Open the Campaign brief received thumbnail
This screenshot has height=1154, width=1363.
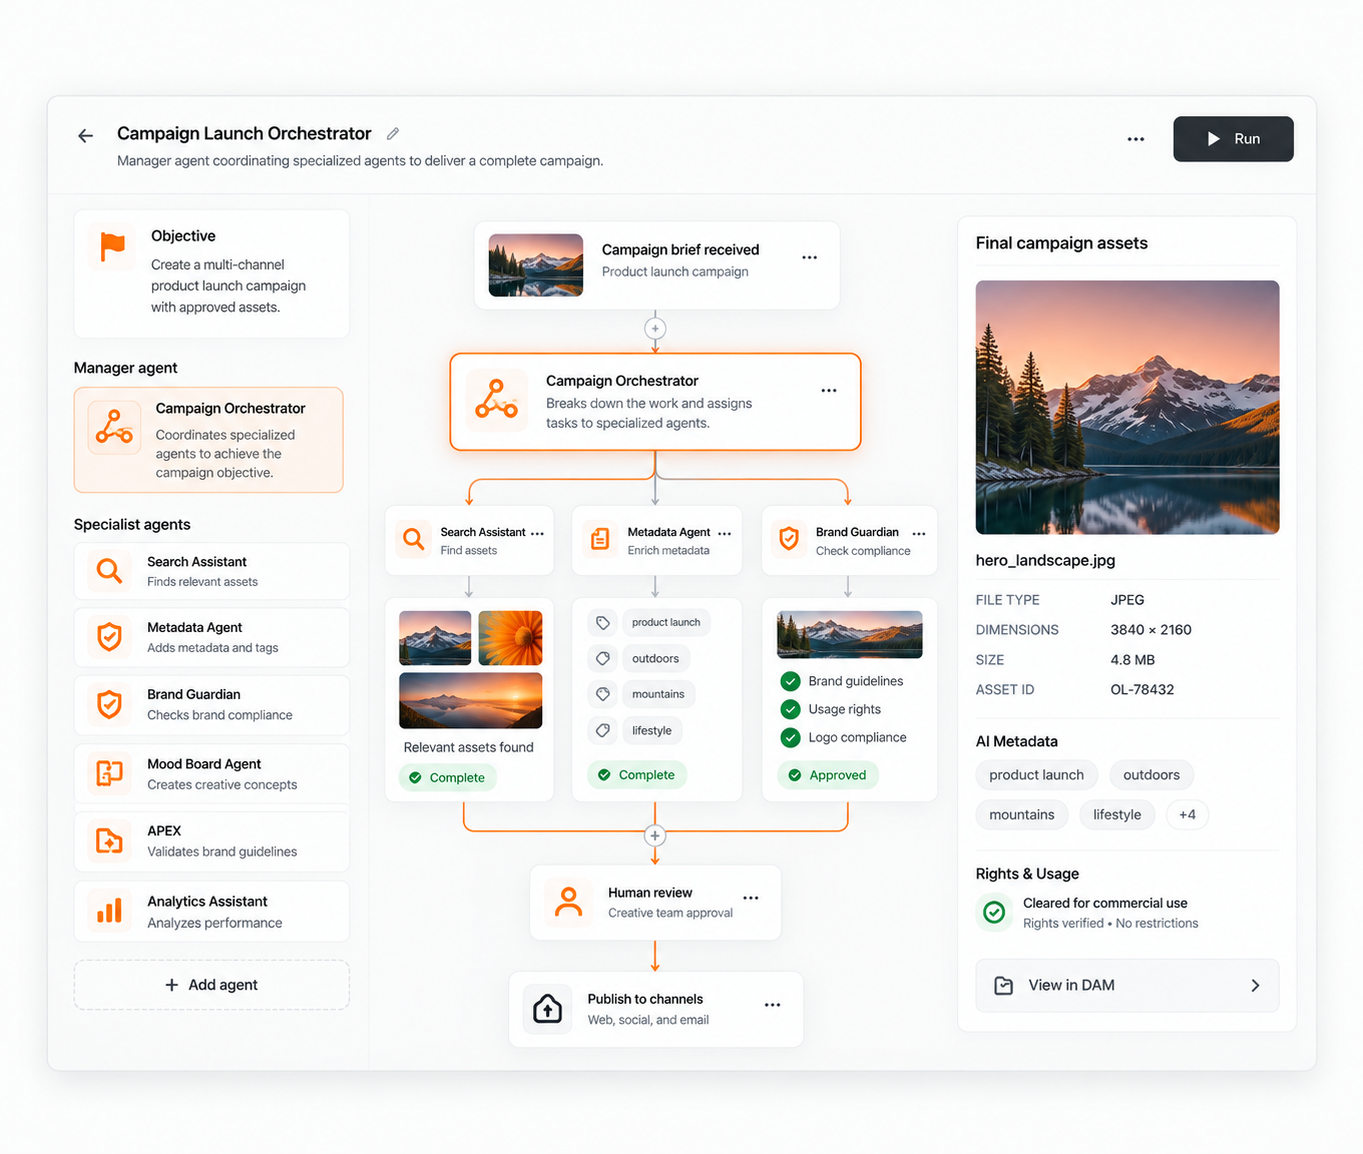(x=536, y=265)
